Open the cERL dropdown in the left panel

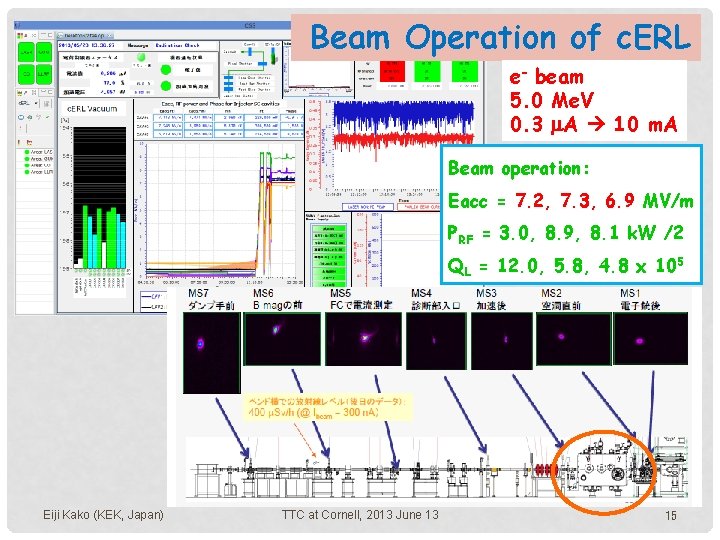coord(29,103)
